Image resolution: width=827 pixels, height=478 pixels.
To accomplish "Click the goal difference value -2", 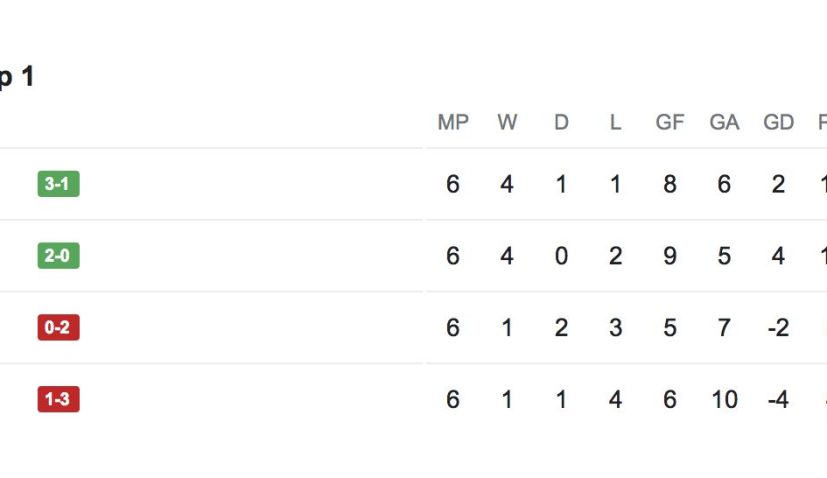I will click(778, 328).
